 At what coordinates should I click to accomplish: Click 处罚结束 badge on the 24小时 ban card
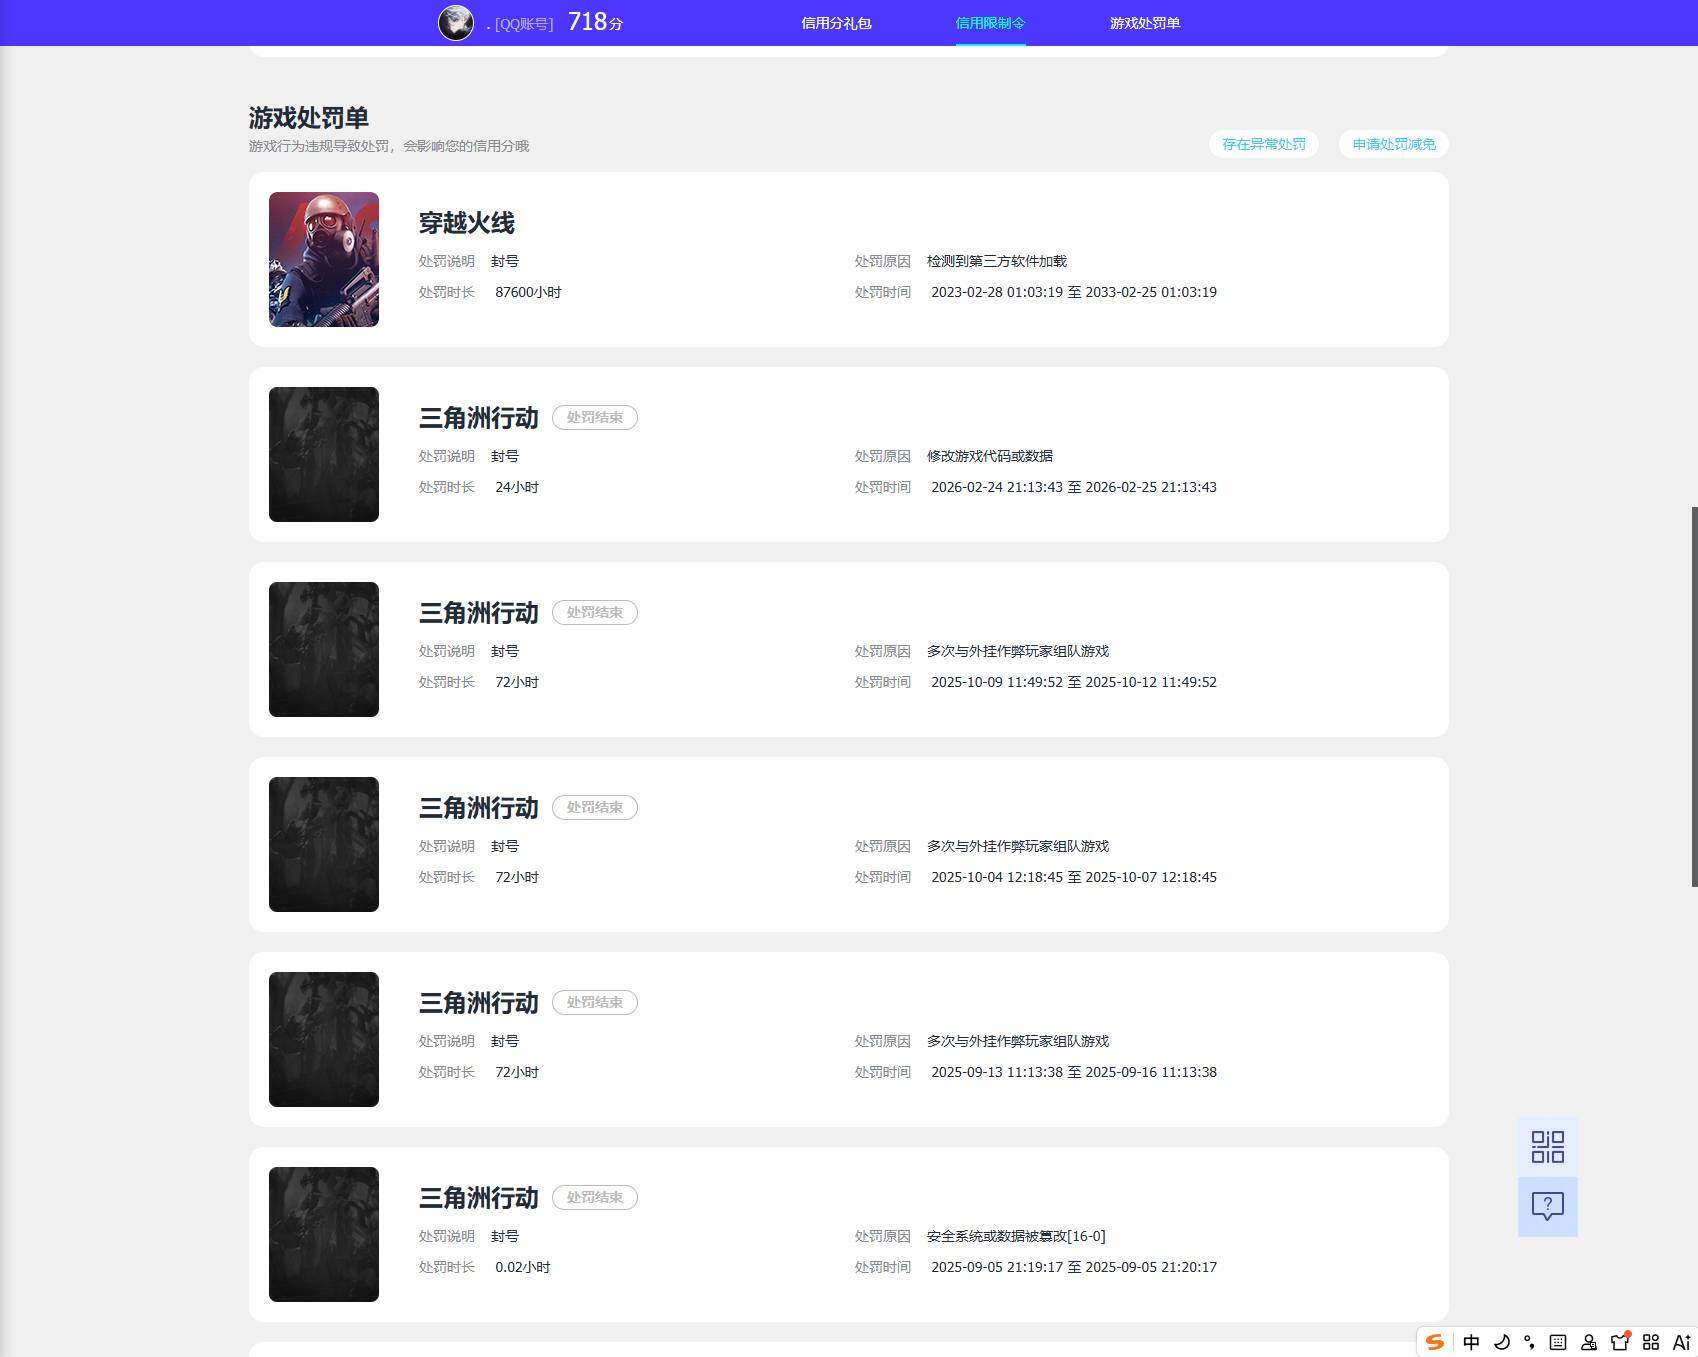click(x=595, y=417)
